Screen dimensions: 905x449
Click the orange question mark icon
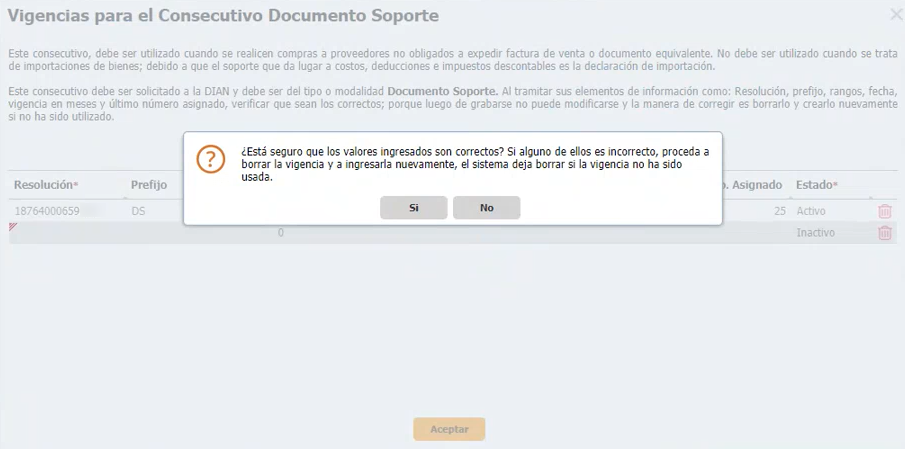pyautogui.click(x=210, y=159)
